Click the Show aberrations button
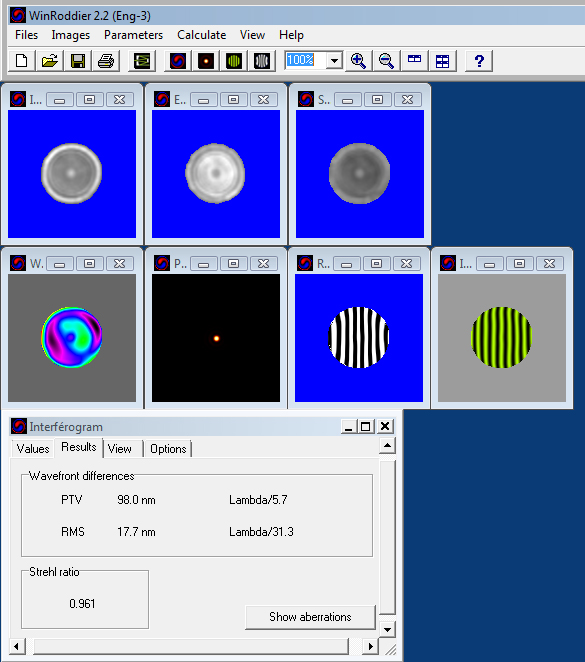Screen dimensions: 585x662 [310, 617]
